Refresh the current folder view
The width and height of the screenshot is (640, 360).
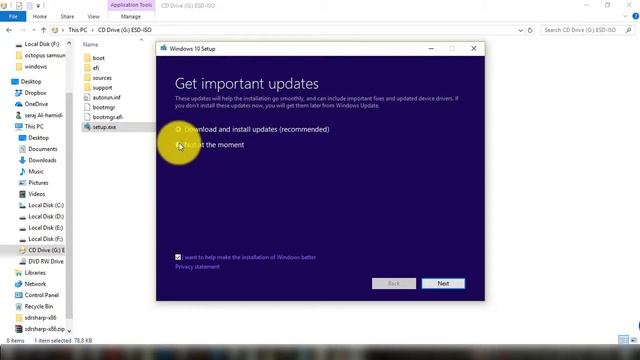530,30
